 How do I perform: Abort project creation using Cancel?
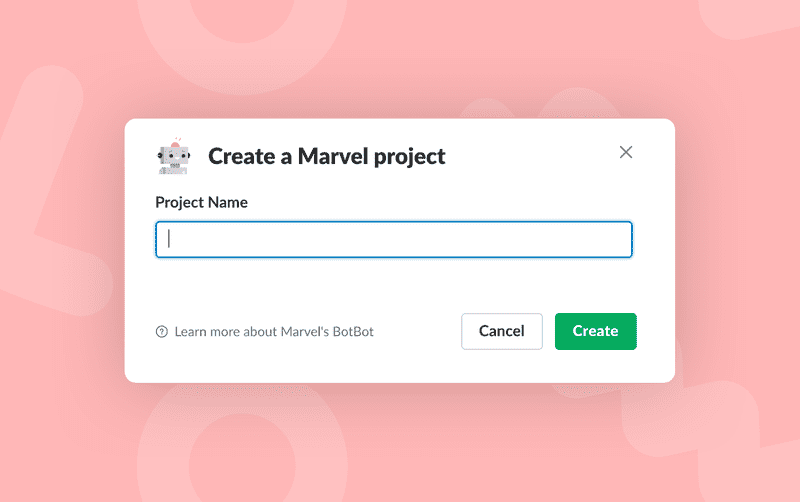pyautogui.click(x=501, y=331)
